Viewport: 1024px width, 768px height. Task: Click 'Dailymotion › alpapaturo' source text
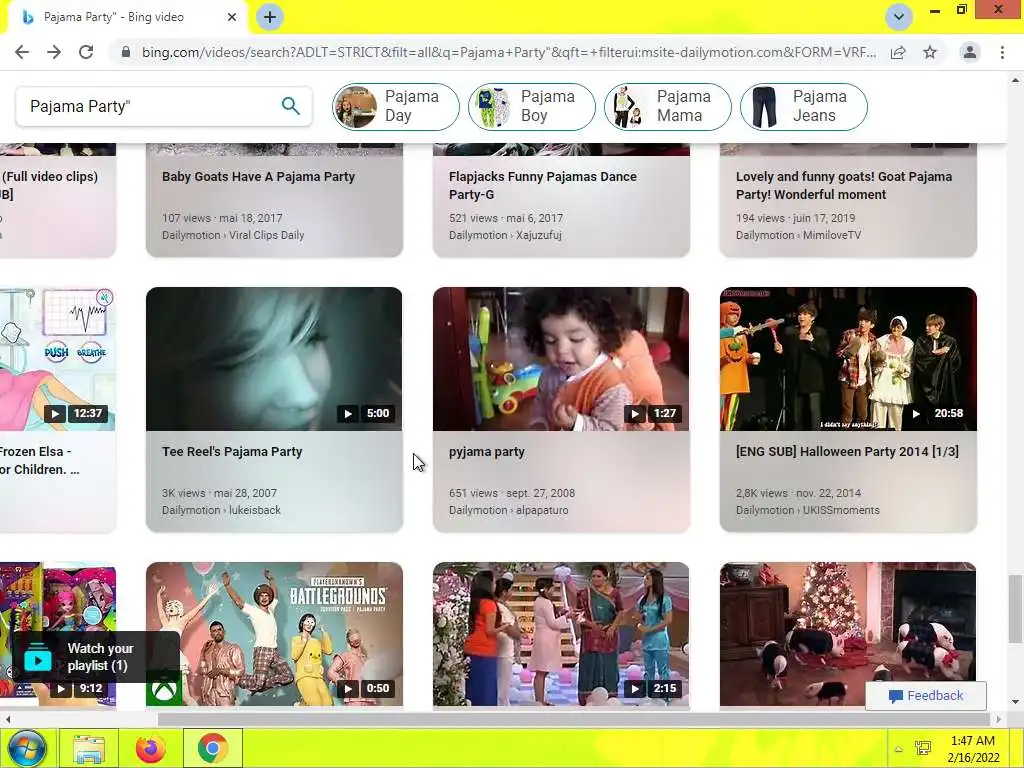pyautogui.click(x=508, y=510)
